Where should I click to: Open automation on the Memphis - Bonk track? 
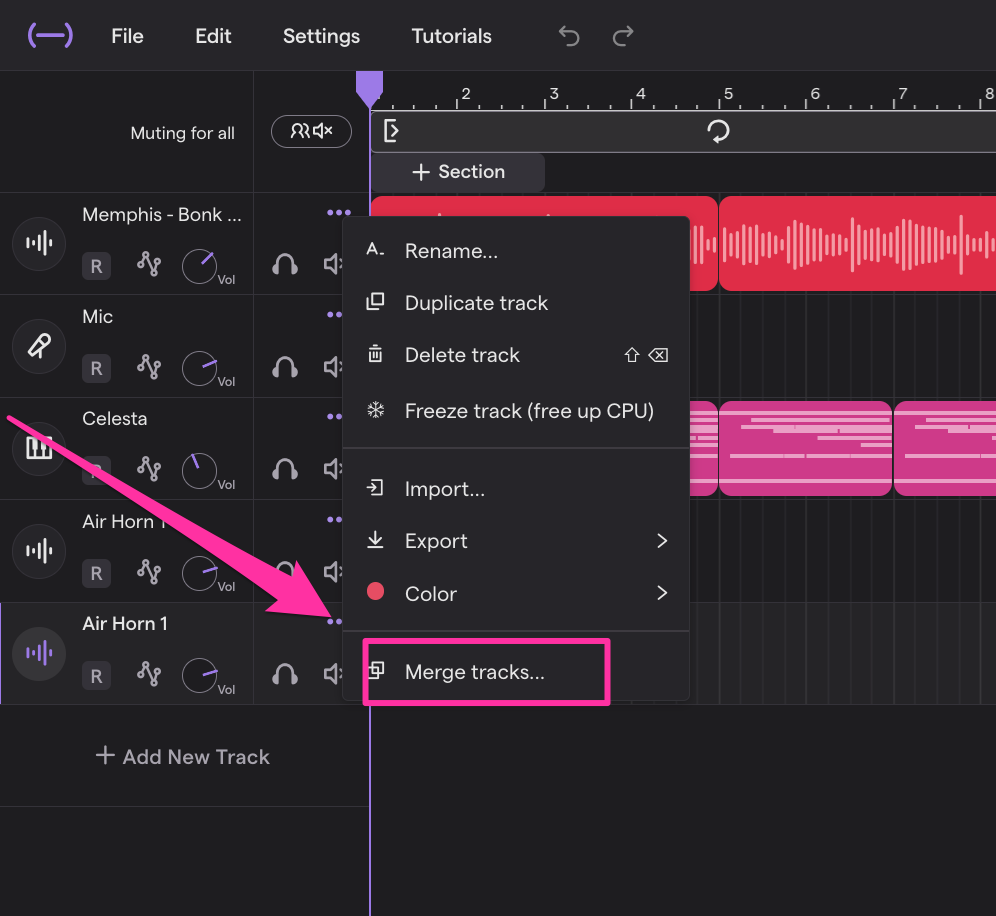point(149,264)
